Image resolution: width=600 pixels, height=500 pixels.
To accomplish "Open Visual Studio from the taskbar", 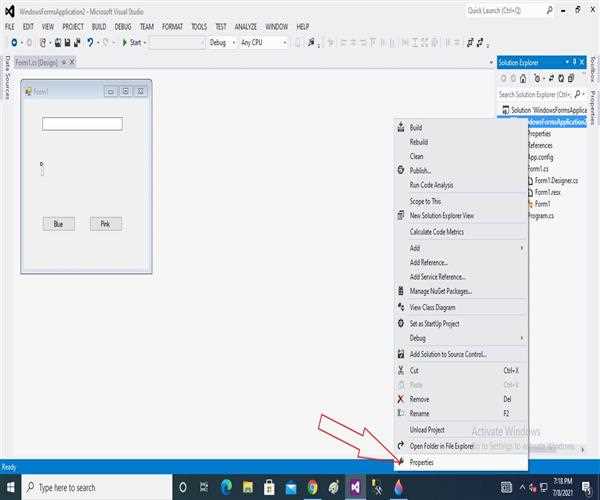I will pos(355,487).
